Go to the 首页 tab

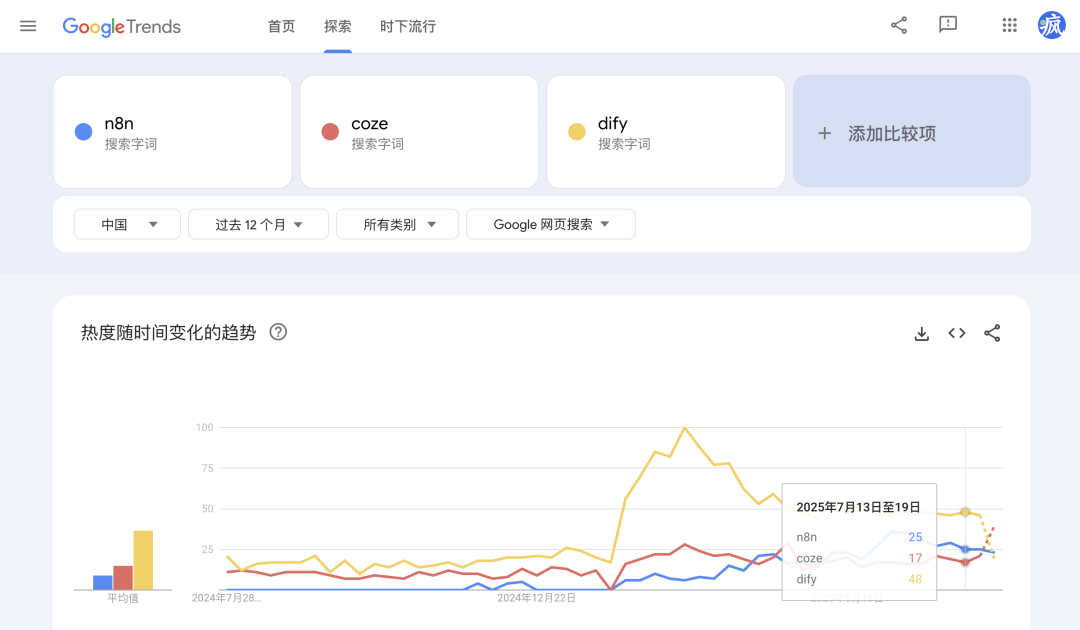pos(282,26)
